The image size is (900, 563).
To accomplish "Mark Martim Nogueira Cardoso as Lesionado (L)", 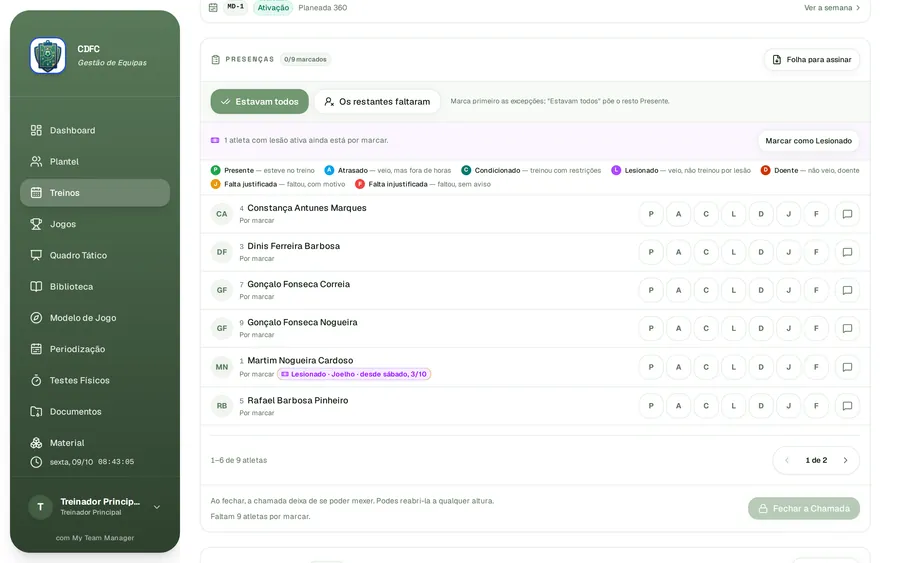I will (x=734, y=367).
